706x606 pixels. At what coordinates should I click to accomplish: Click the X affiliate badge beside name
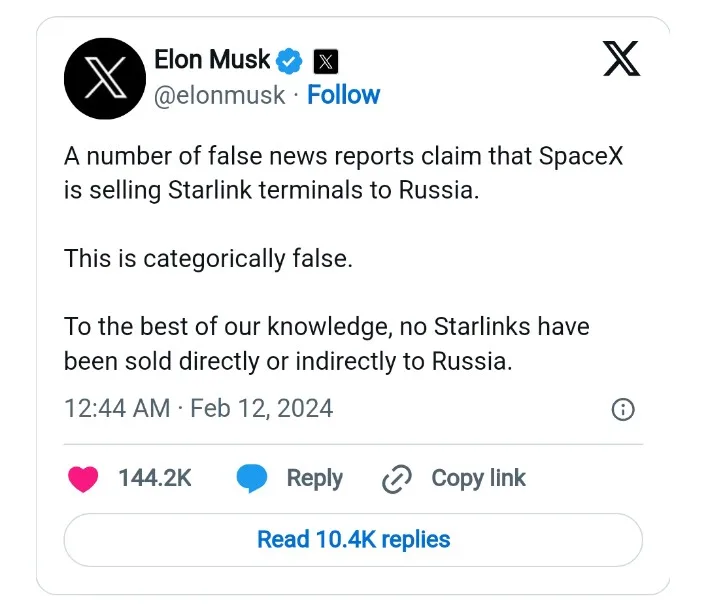(325, 62)
